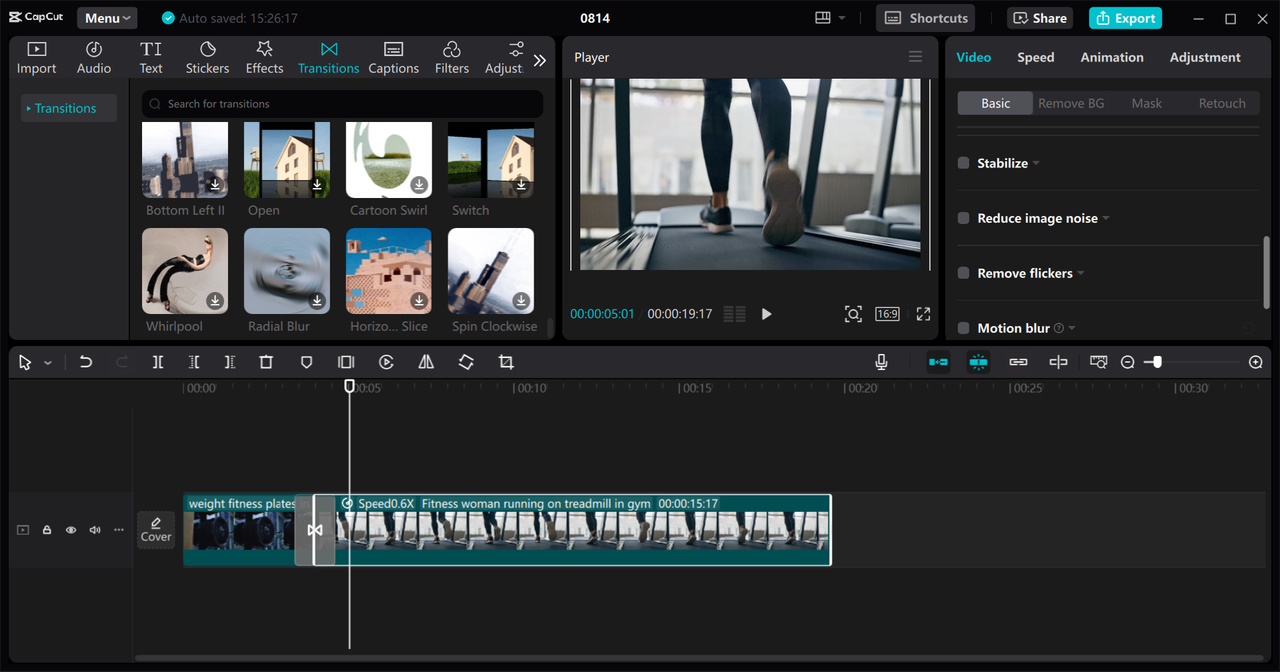
Task: Open the Audio library tab
Action: [x=94, y=58]
